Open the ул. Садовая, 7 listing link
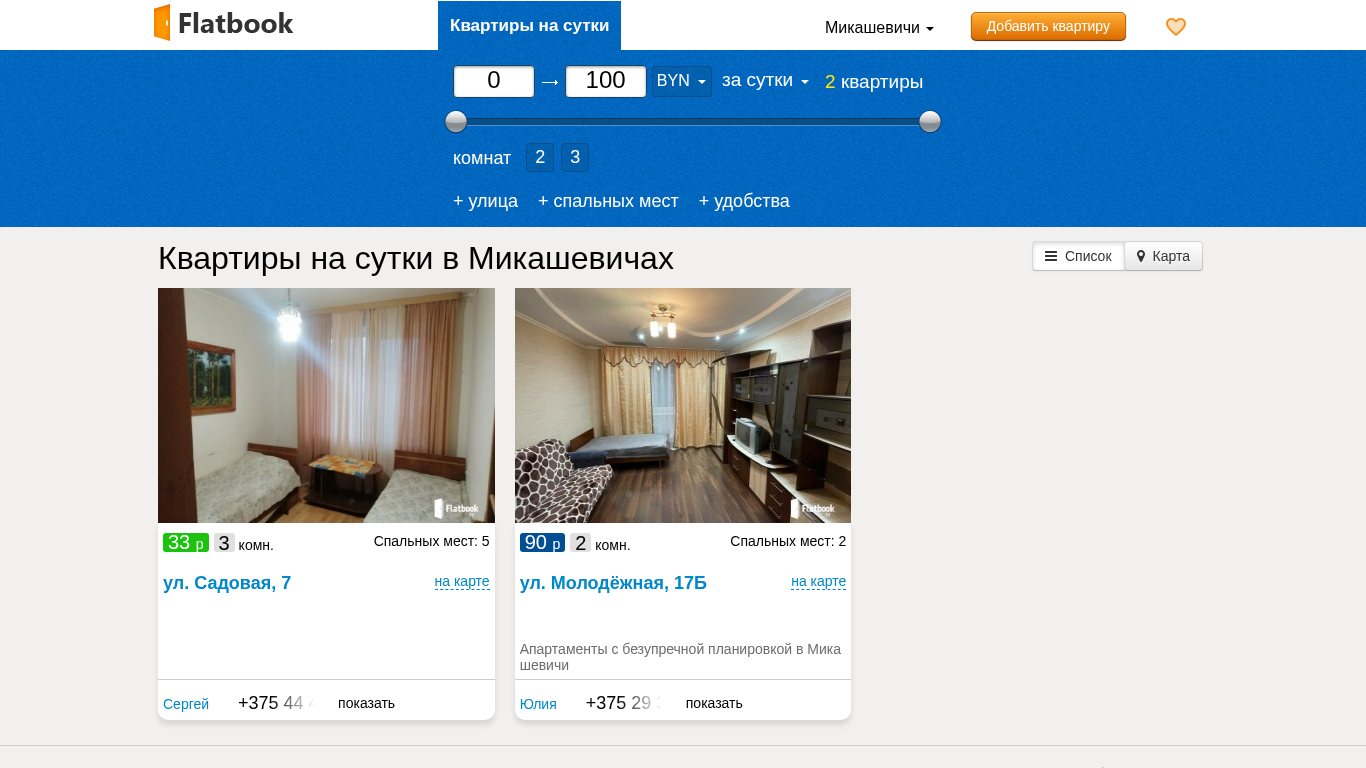 tap(227, 583)
